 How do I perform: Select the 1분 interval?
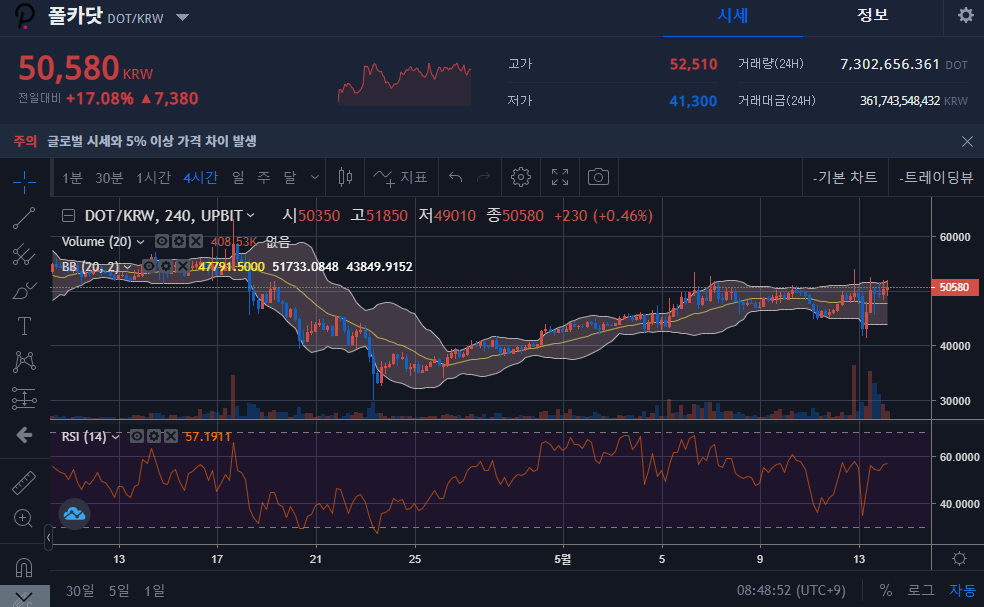pos(72,178)
